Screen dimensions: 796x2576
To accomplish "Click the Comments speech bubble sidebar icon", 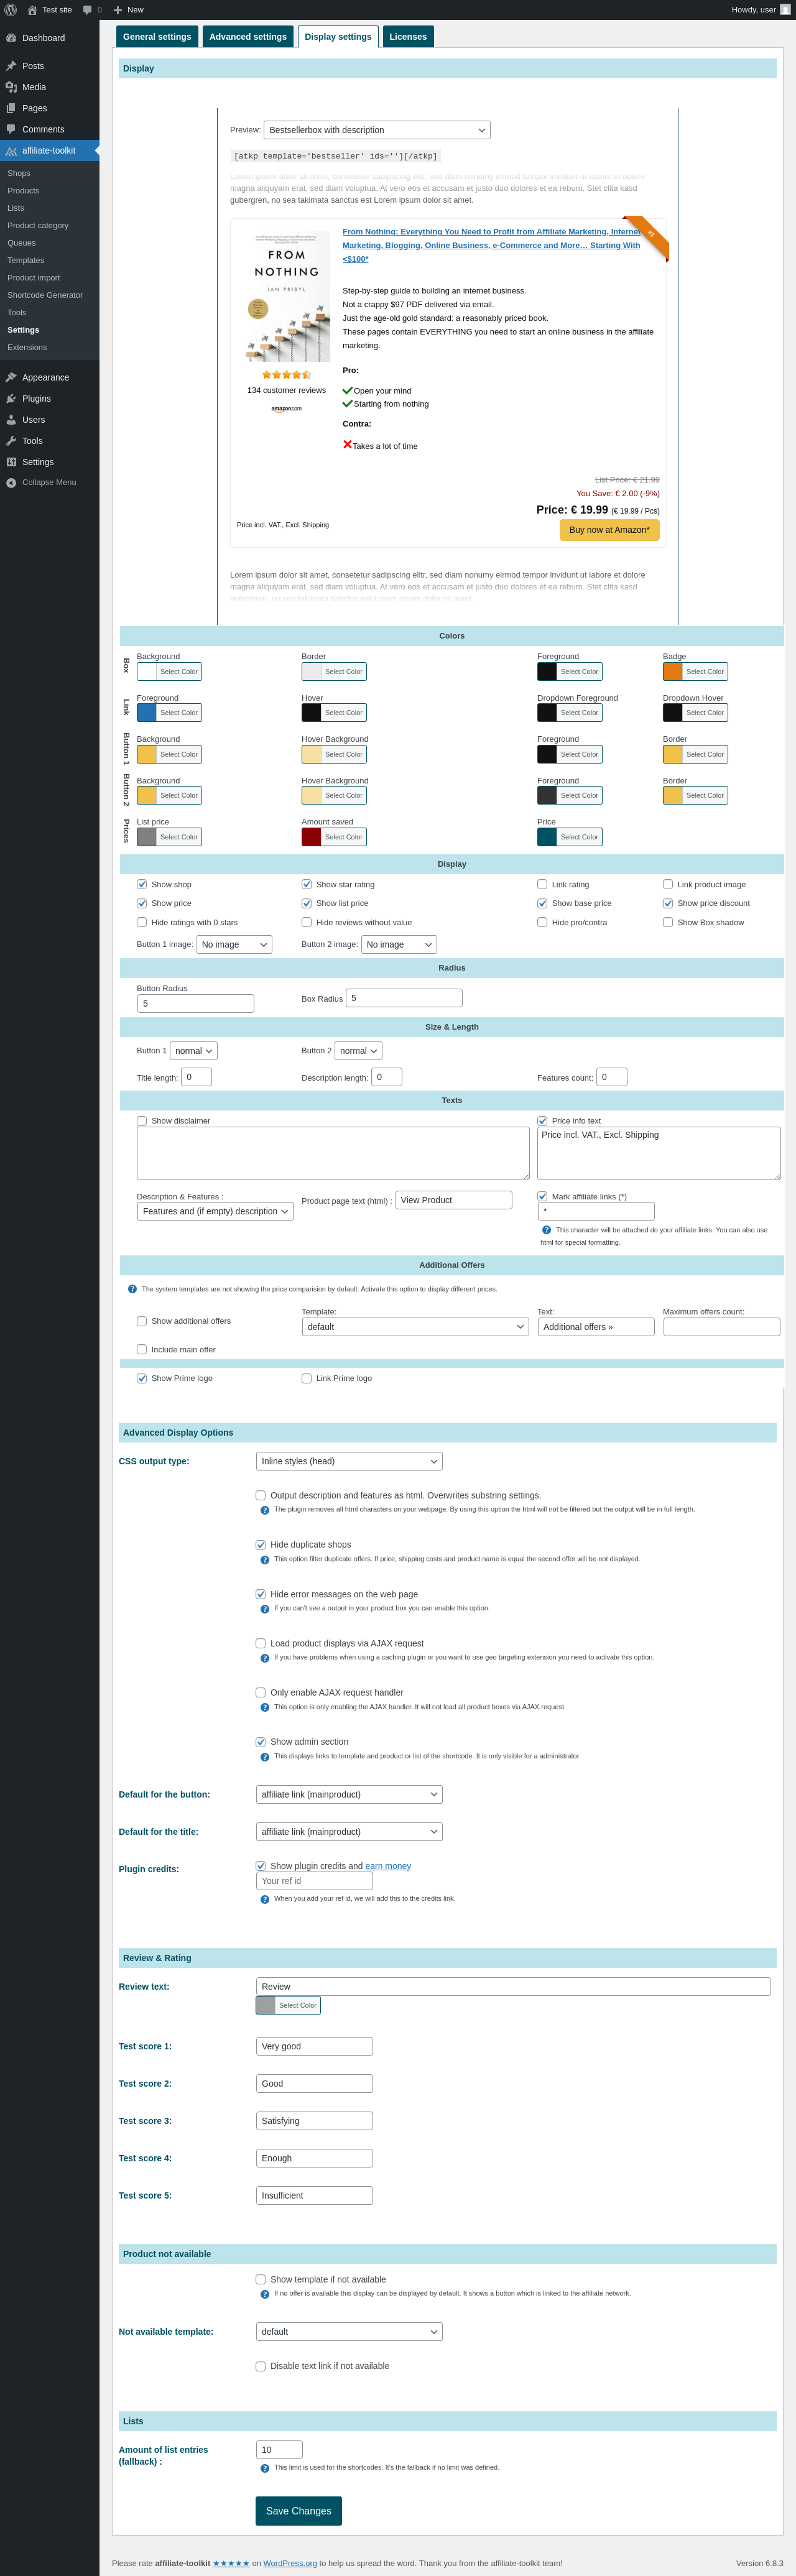I will tap(11, 129).
